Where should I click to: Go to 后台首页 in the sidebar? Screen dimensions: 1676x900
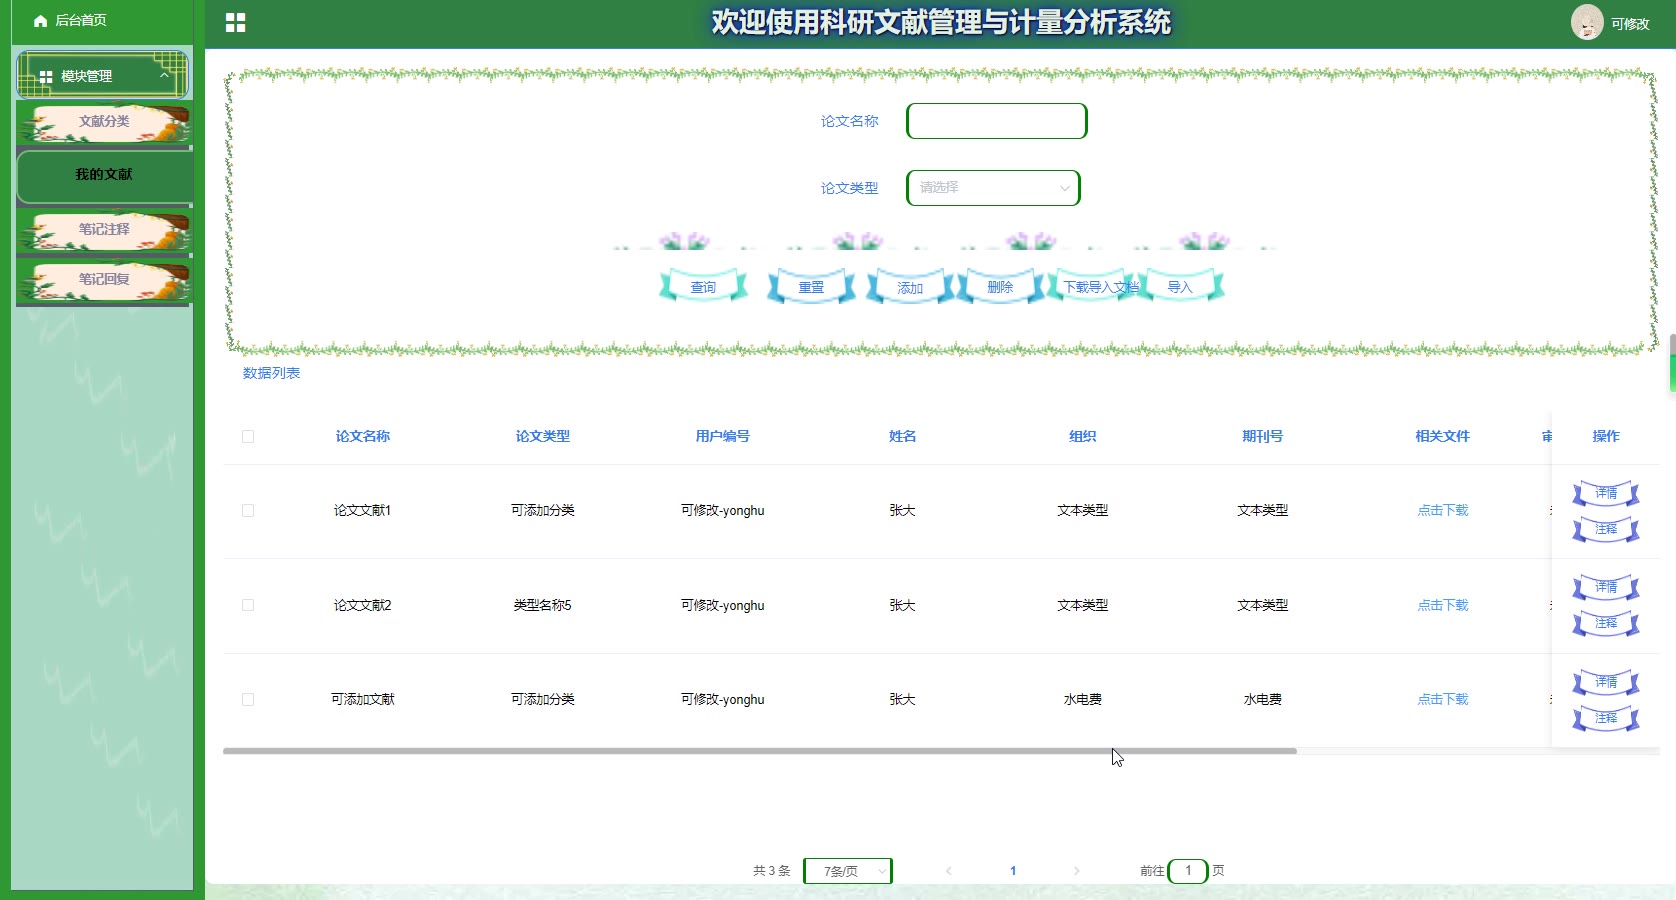80,20
